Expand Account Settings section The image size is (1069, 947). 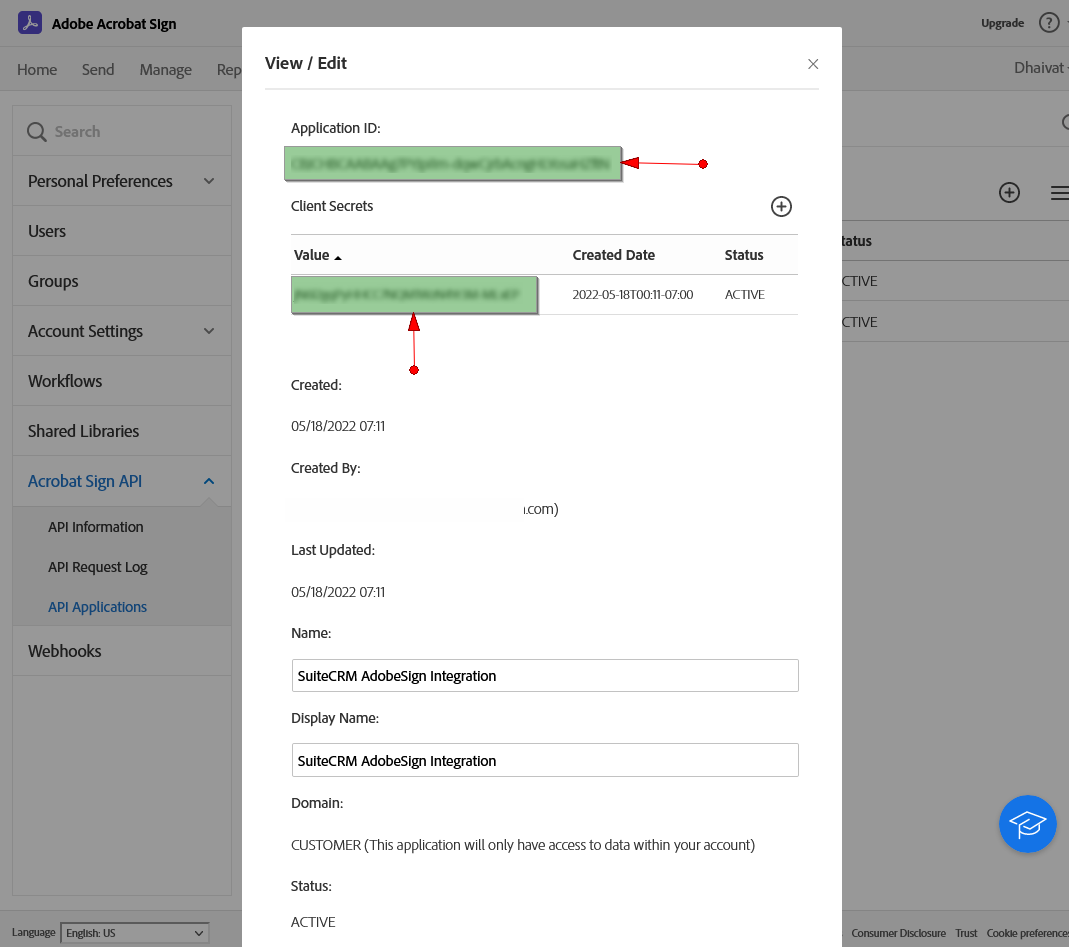pos(209,331)
